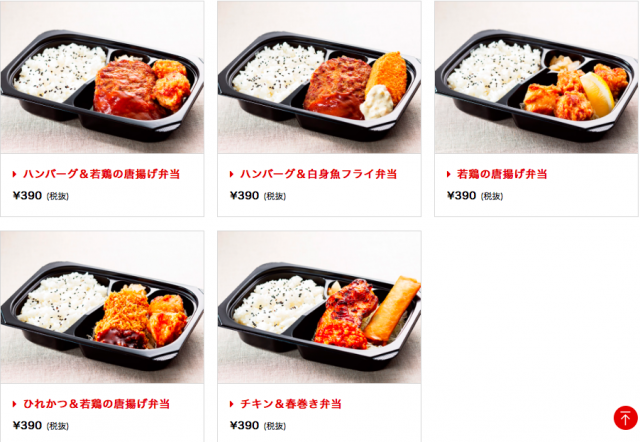Open ハンバーグ＆若鶏の唐揚げ弁当 product link

pos(101,174)
